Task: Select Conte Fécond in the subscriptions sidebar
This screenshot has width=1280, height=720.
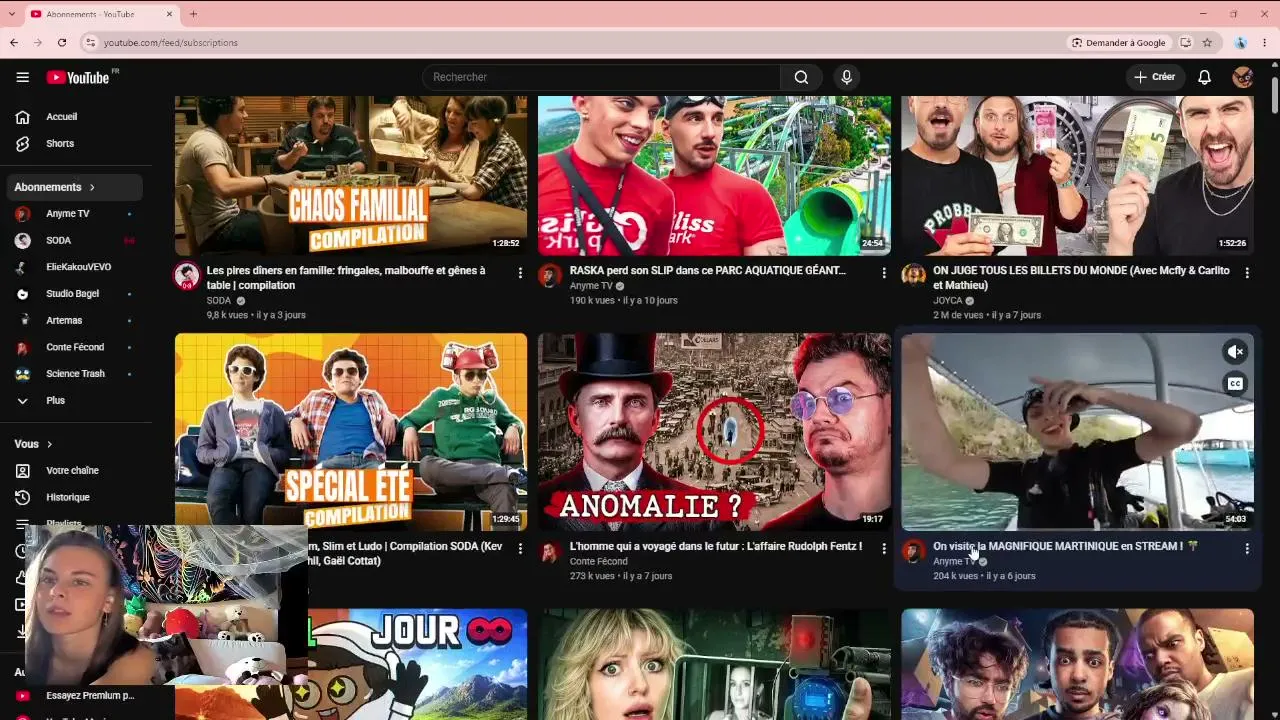Action: pos(75,347)
